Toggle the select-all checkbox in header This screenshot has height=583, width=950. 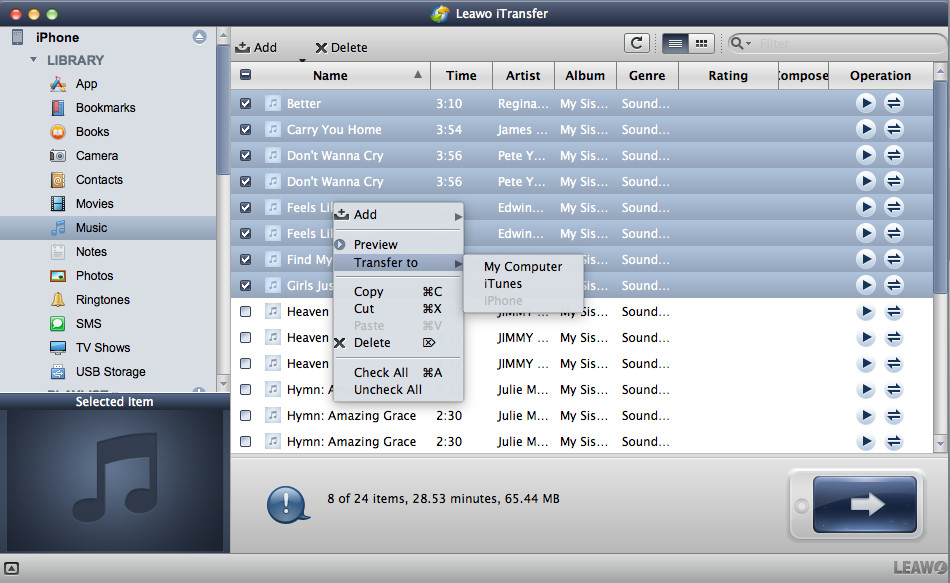point(246,75)
